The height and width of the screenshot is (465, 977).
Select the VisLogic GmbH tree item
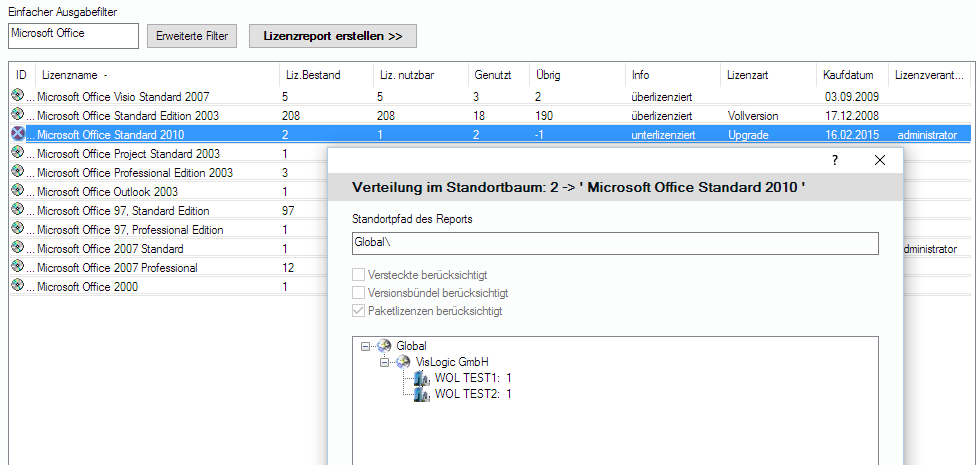click(x=452, y=362)
